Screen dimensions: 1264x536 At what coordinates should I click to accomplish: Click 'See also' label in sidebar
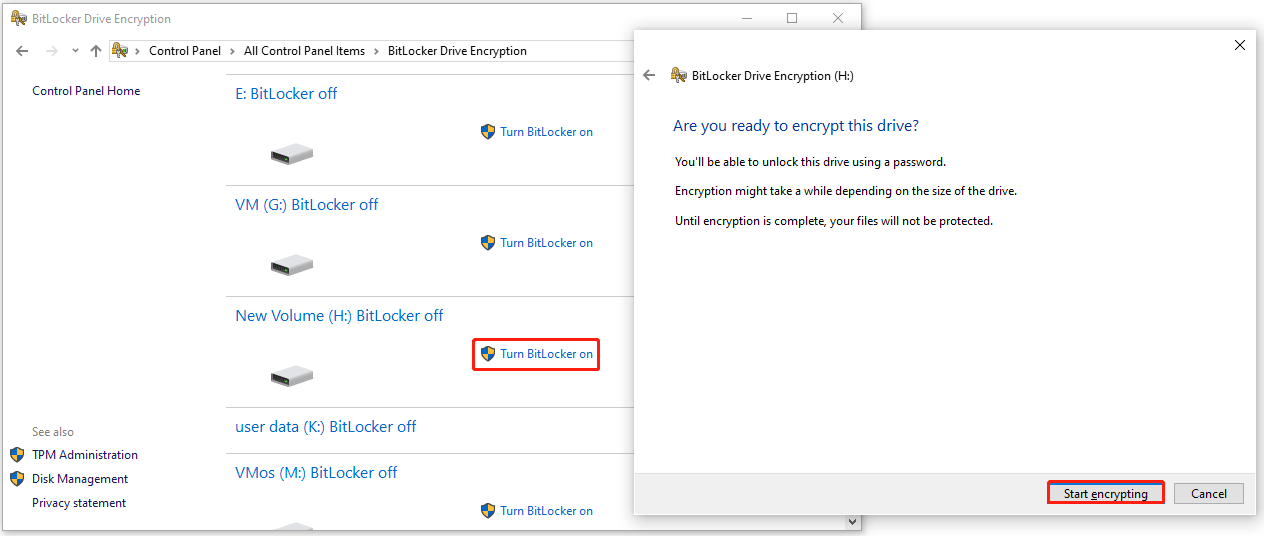pos(53,432)
